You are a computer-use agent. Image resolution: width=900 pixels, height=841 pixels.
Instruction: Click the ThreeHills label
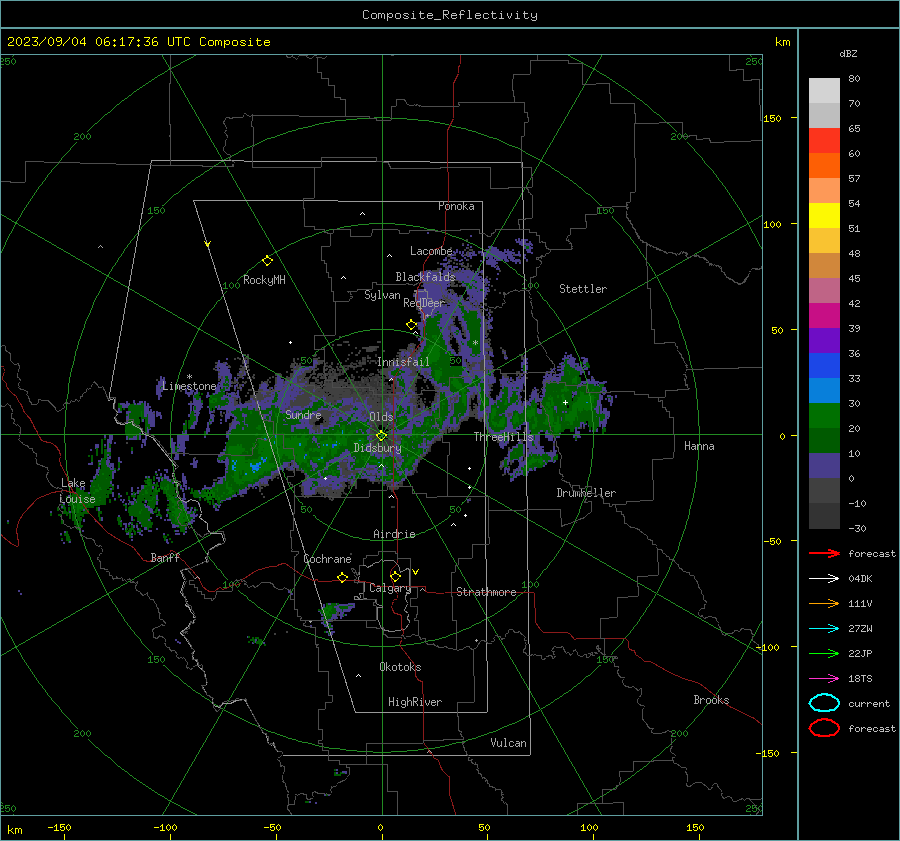tap(503, 437)
